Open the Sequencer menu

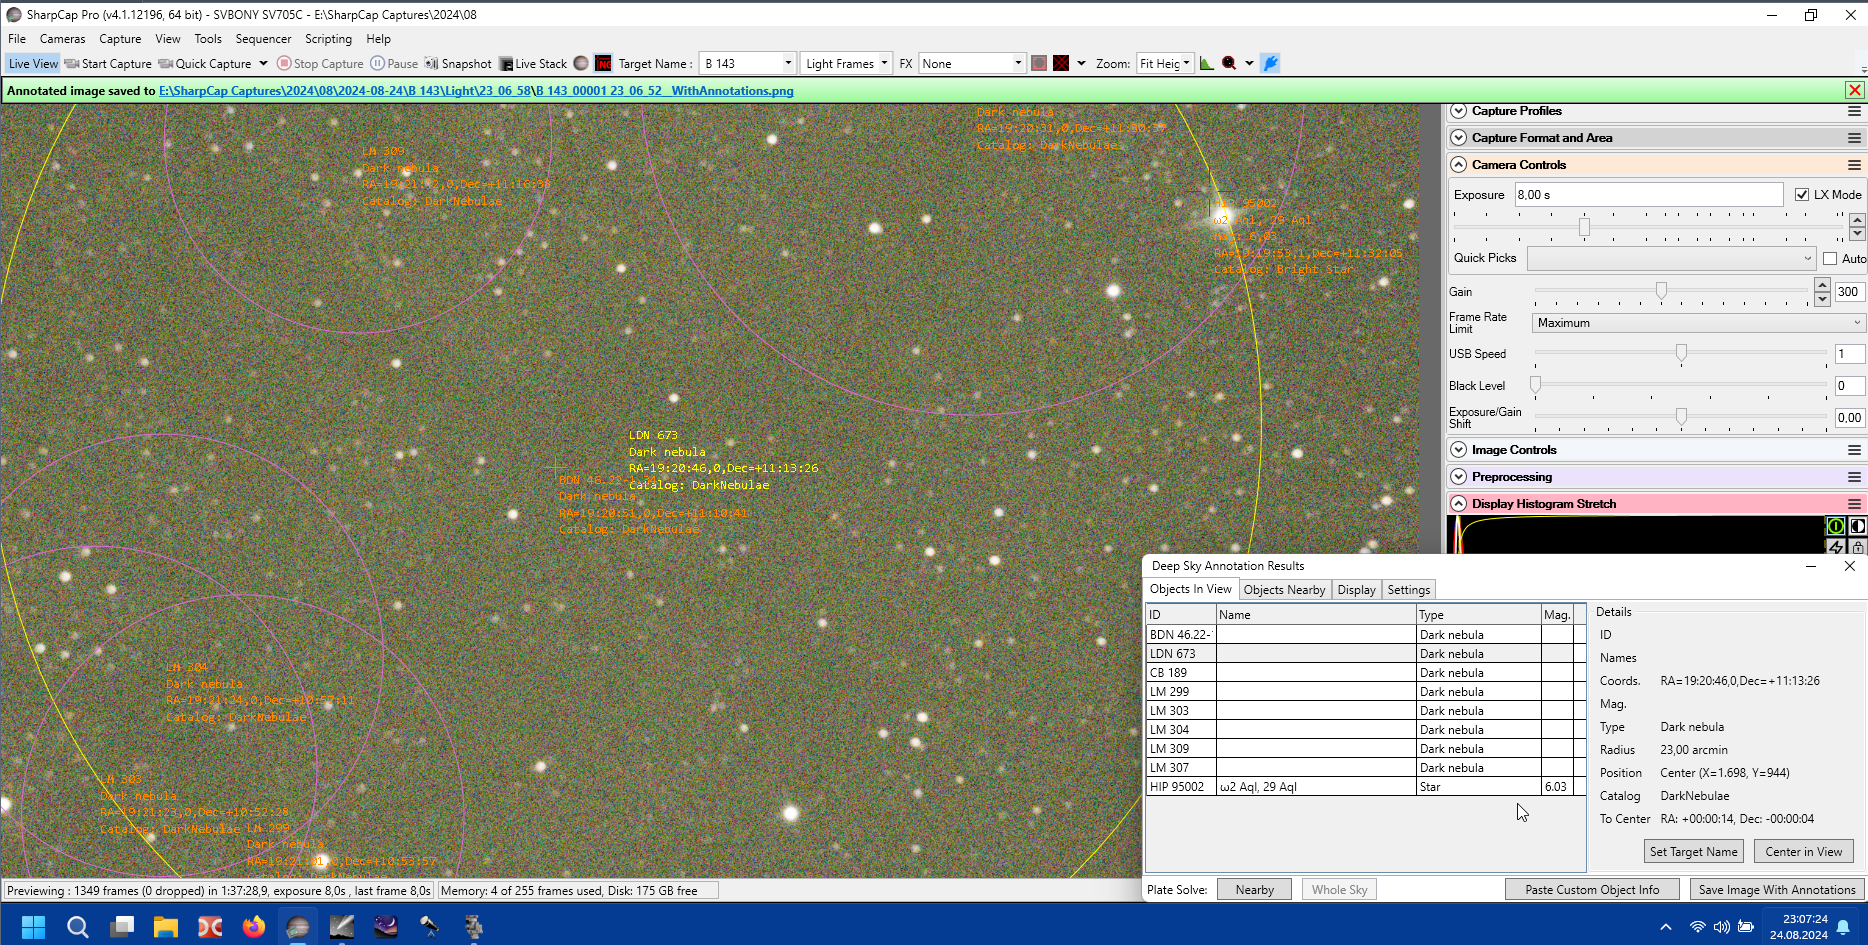pyautogui.click(x=263, y=39)
